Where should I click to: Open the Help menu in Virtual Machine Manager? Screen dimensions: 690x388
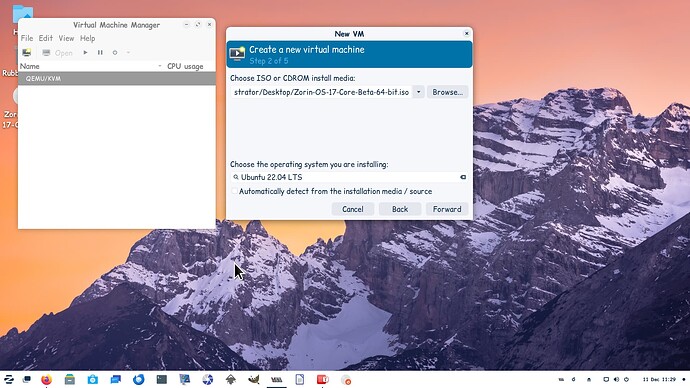click(x=88, y=38)
